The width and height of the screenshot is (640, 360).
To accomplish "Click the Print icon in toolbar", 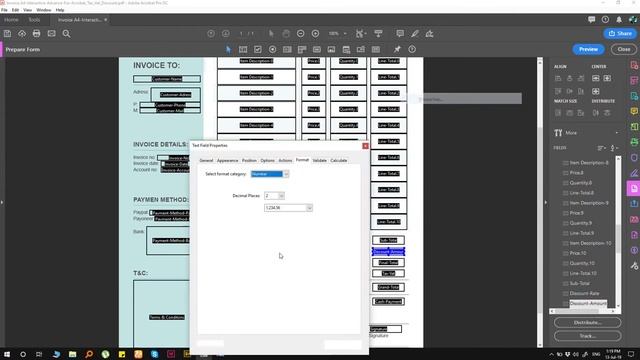I will point(37,34).
